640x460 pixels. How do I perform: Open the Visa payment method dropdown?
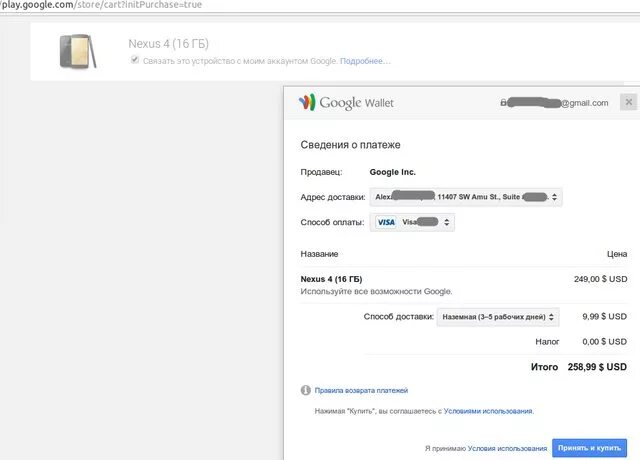point(412,222)
